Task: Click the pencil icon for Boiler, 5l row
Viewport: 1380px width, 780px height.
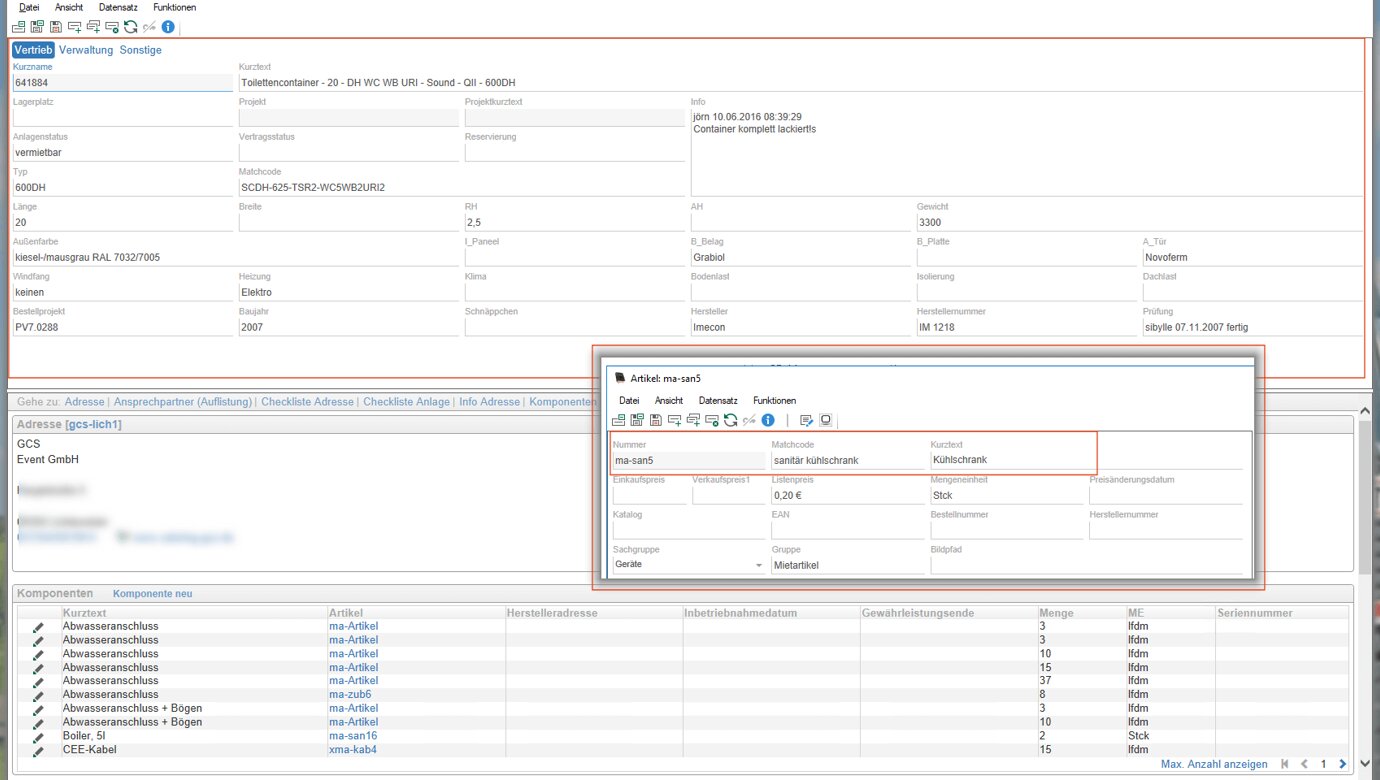Action: [38, 736]
